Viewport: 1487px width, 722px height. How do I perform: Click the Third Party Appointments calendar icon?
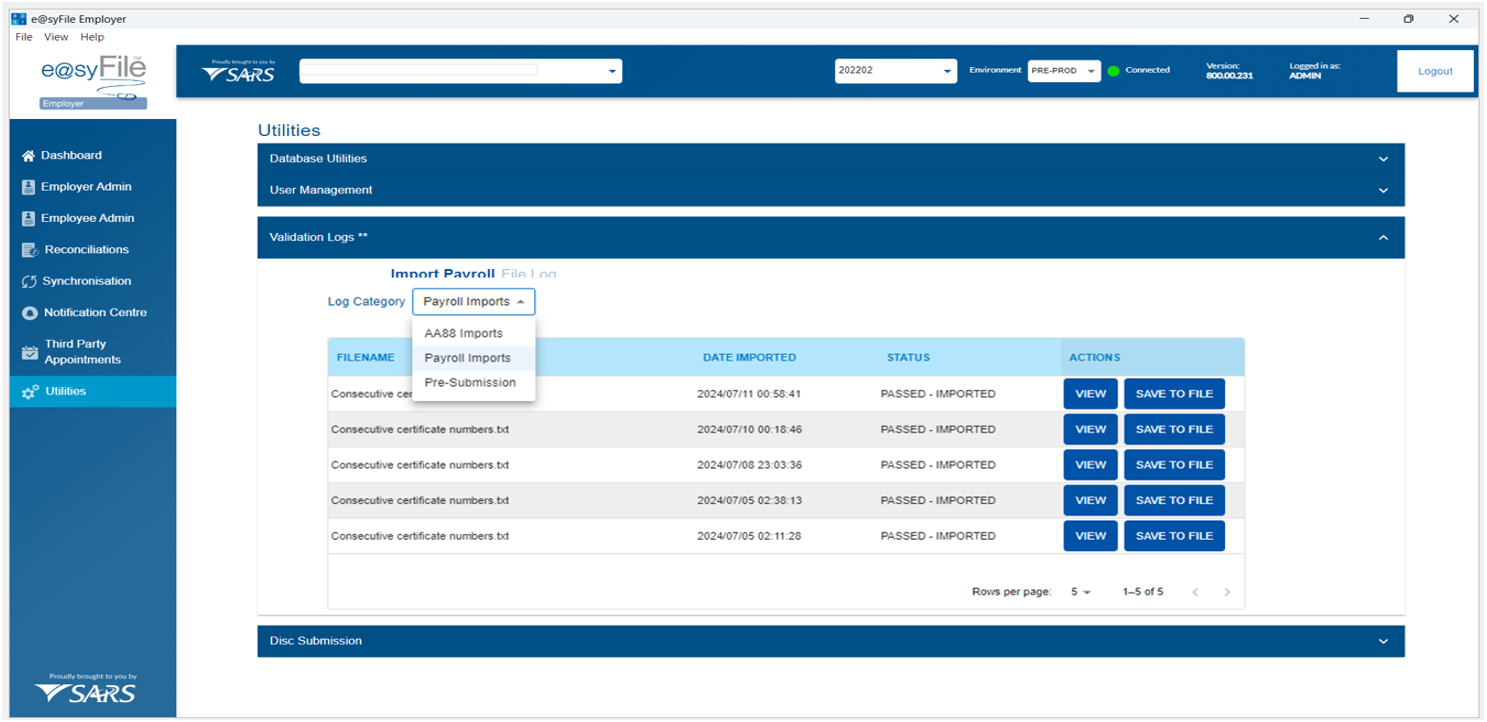(x=29, y=352)
